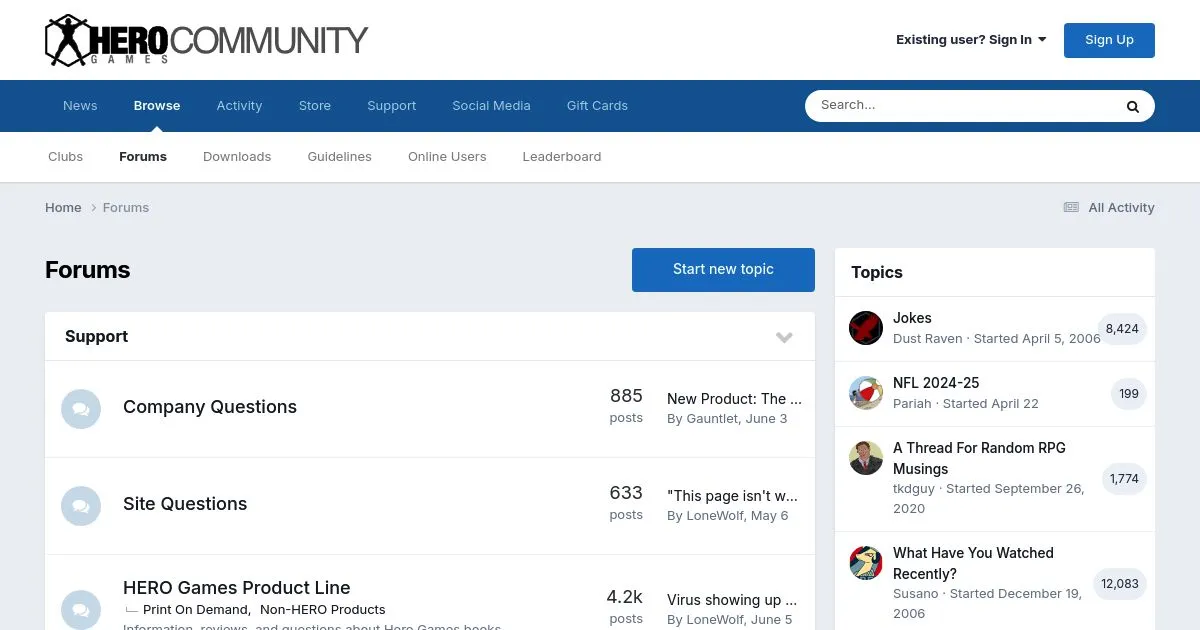Go to the Store menu item
The height and width of the screenshot is (630, 1200).
coord(315,105)
